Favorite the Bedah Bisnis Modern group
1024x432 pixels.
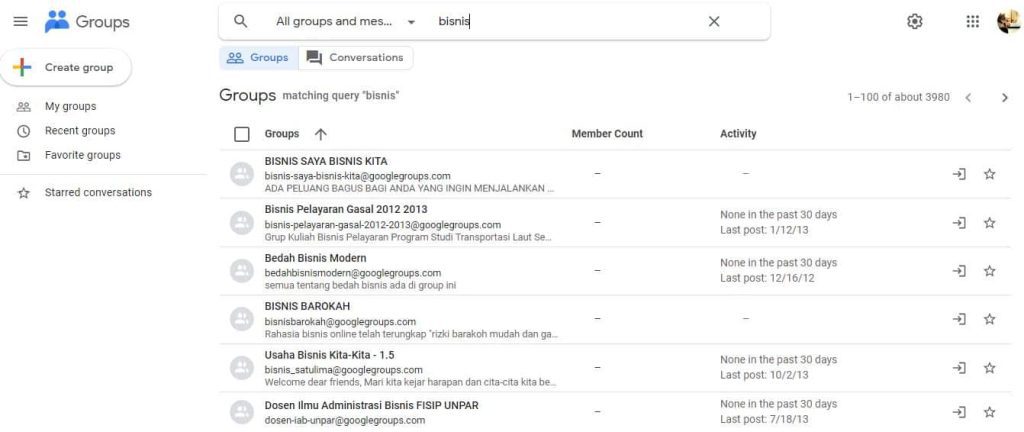(x=989, y=271)
